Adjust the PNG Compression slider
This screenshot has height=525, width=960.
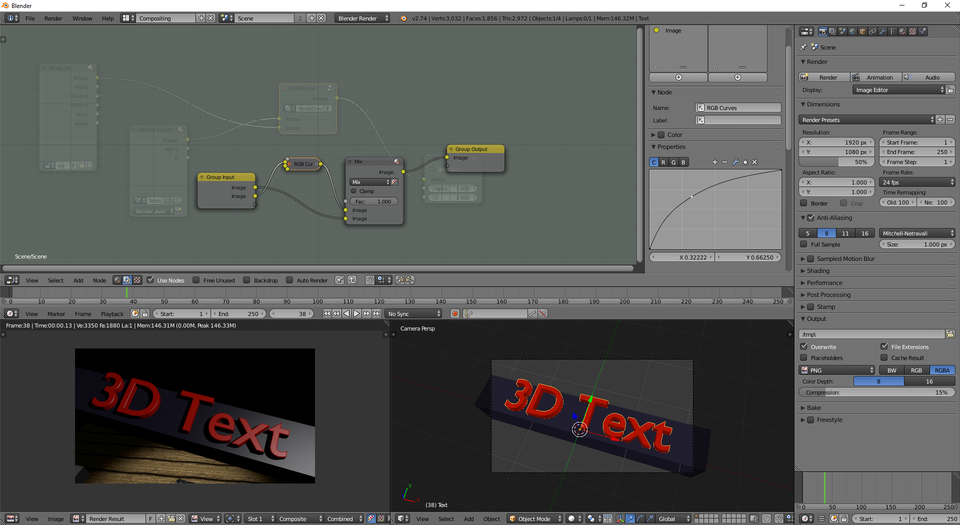[877, 393]
